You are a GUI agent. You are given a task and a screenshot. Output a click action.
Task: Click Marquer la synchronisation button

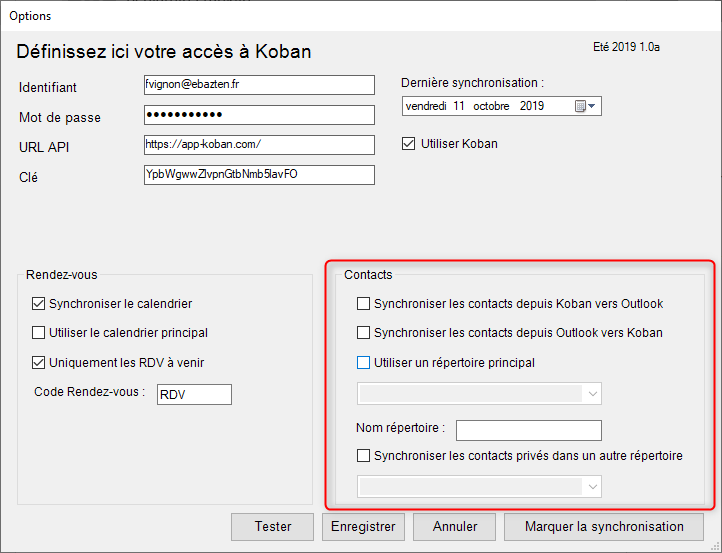604,527
